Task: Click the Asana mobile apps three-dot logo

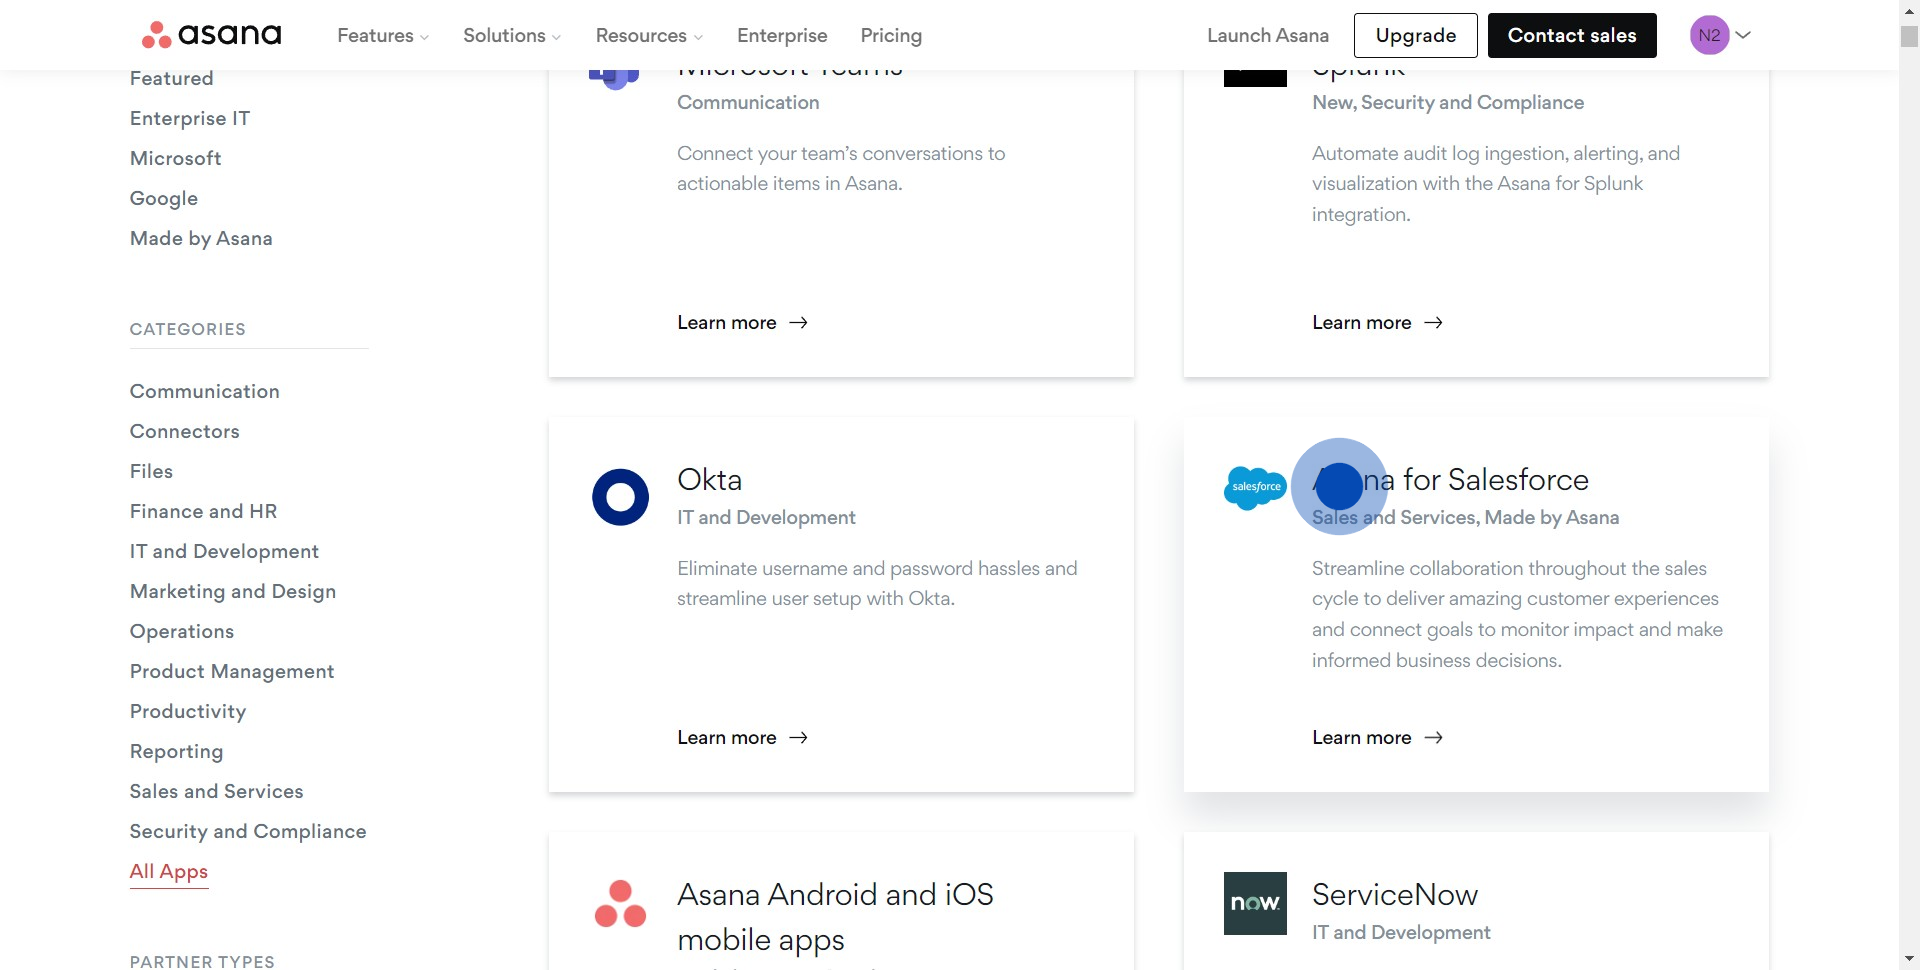Action: tap(620, 904)
